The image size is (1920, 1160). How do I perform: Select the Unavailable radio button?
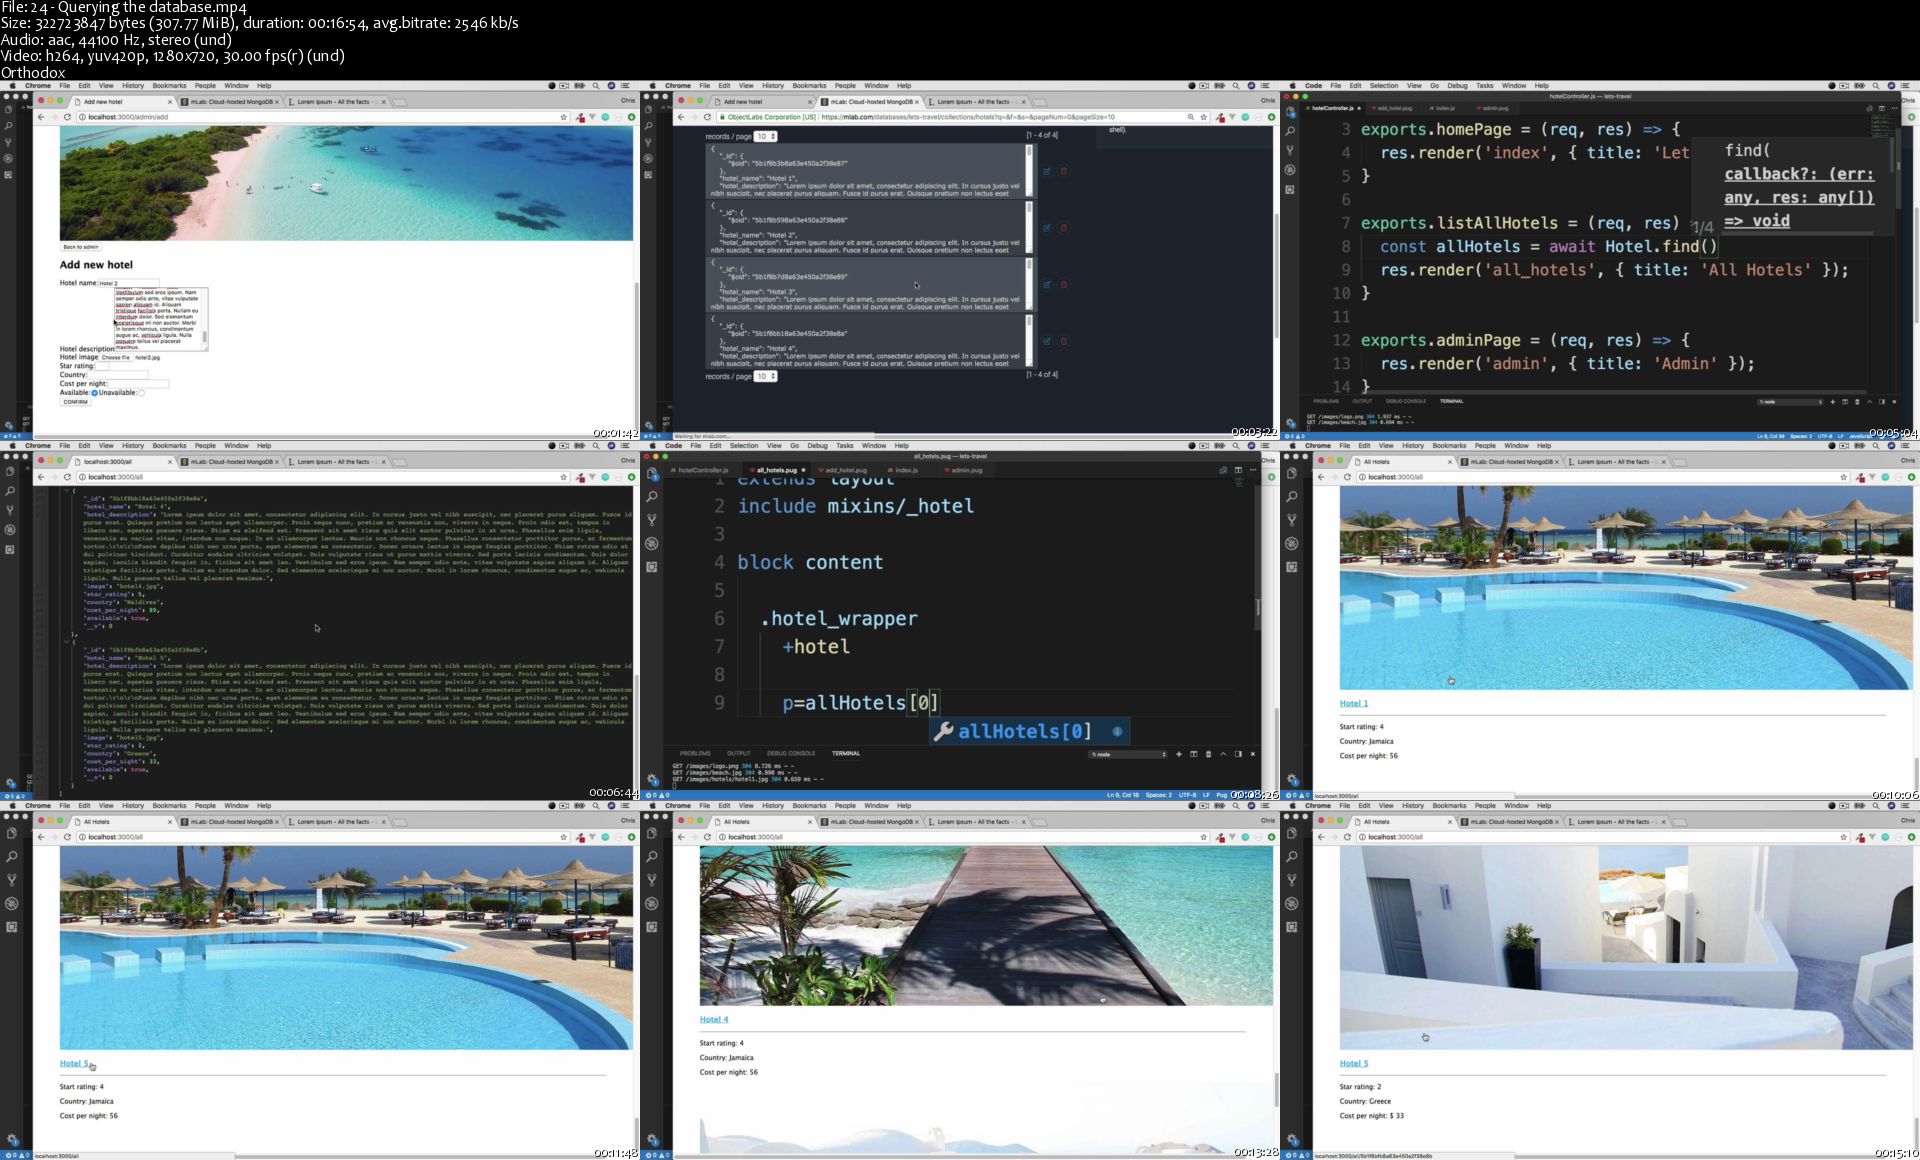click(141, 393)
